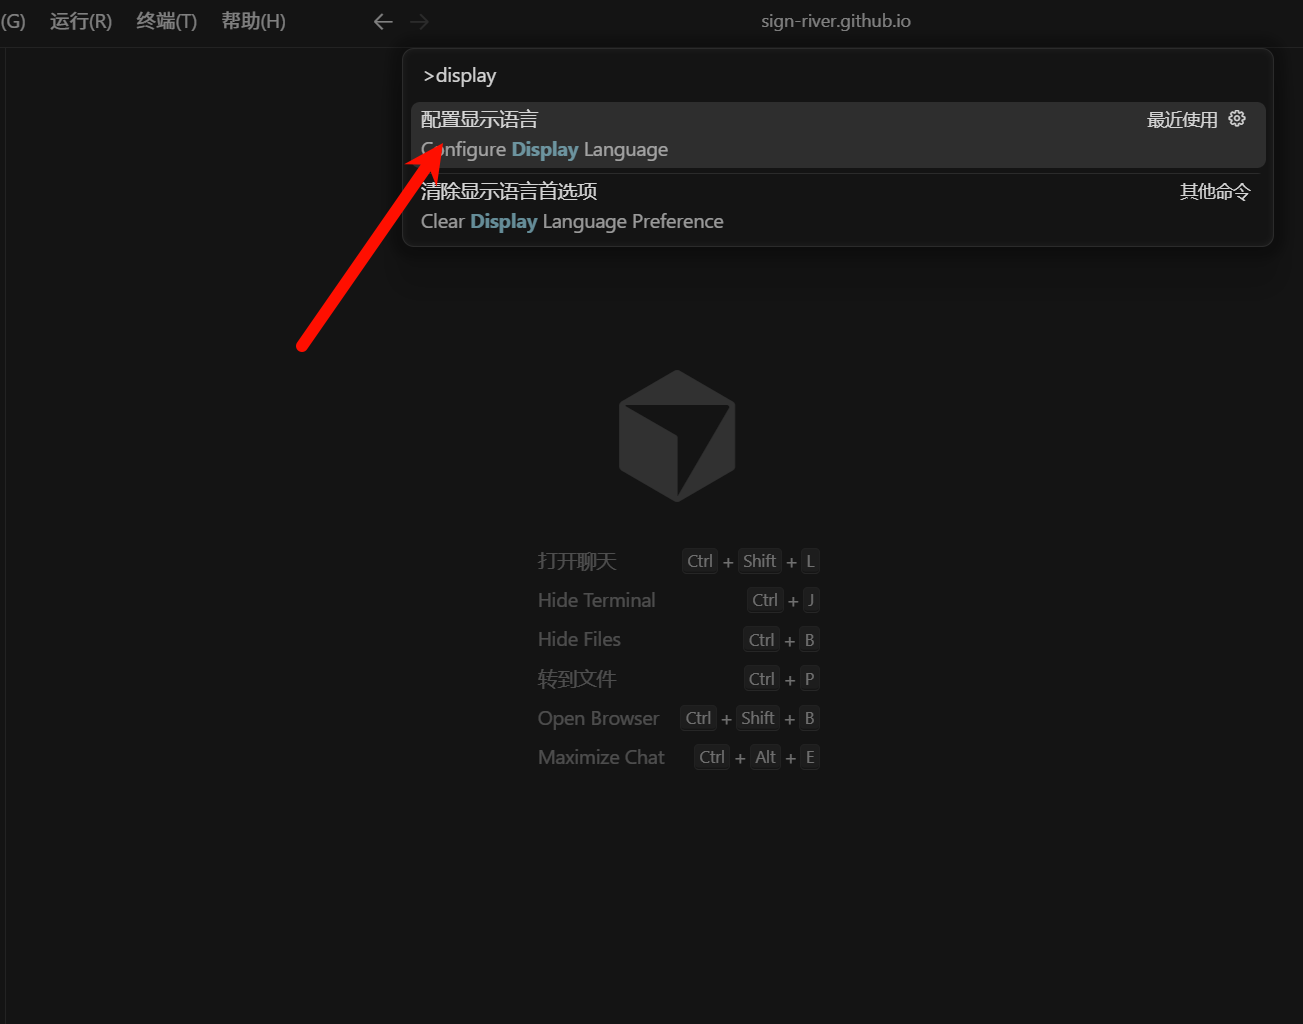The width and height of the screenshot is (1303, 1024).
Task: Open the 帮助(H) menu
Action: 254,21
